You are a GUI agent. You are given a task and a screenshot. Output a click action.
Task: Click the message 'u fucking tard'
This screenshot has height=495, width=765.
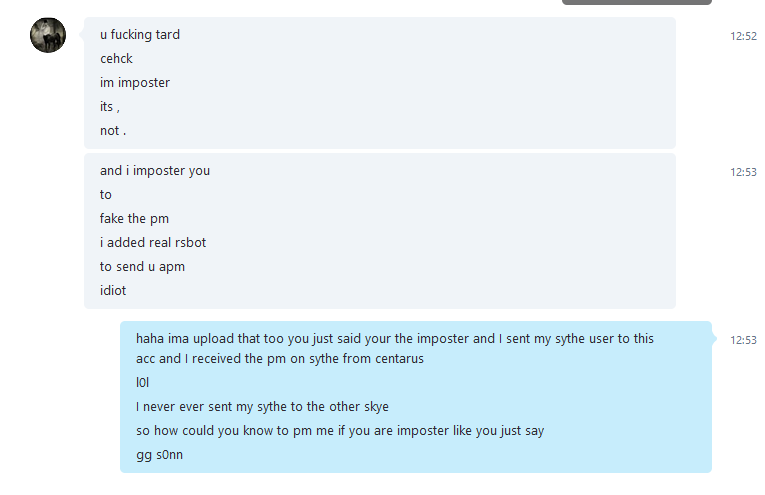tap(140, 35)
